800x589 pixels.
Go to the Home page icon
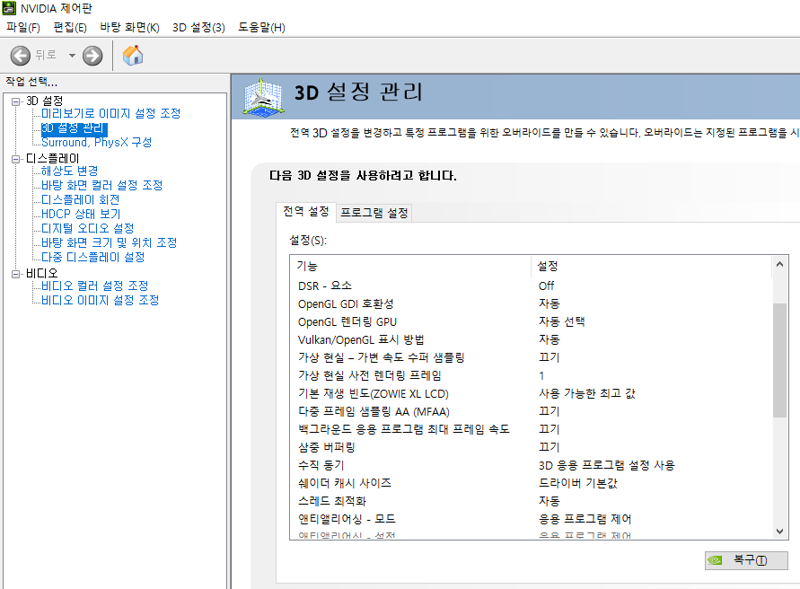(x=133, y=56)
